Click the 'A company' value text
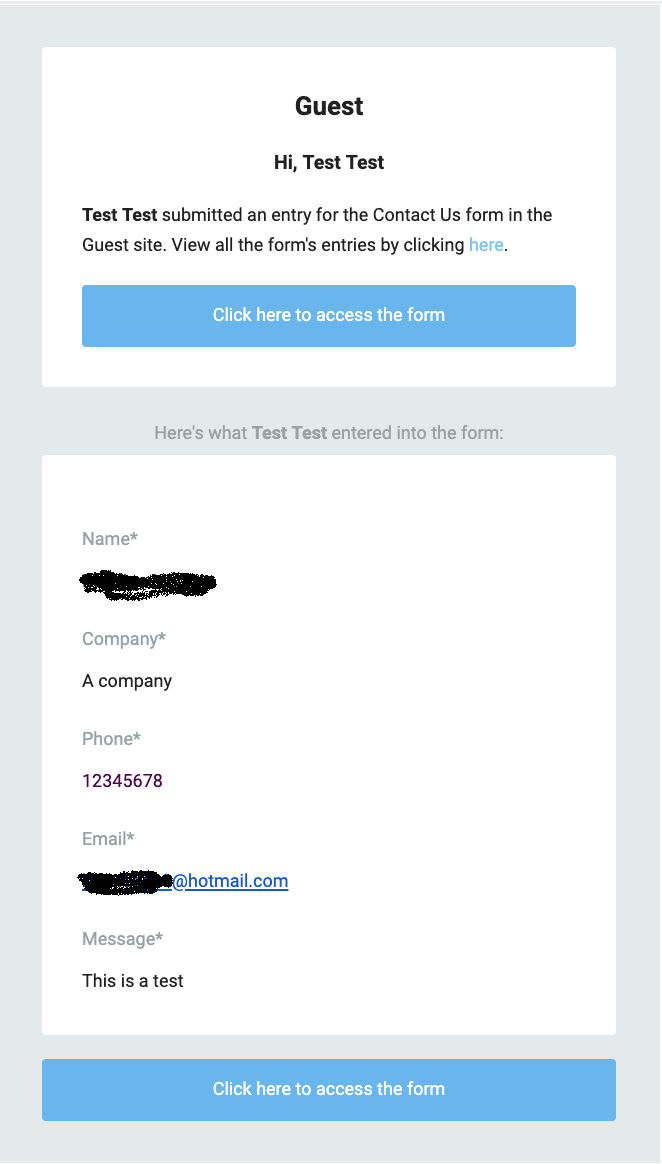This screenshot has width=662, height=1164. pos(127,681)
